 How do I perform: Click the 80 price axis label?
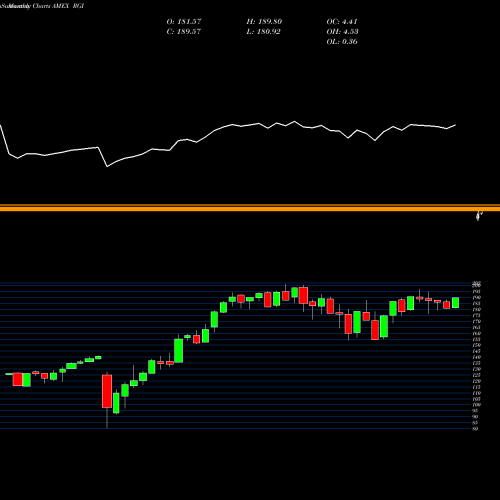(476, 429)
